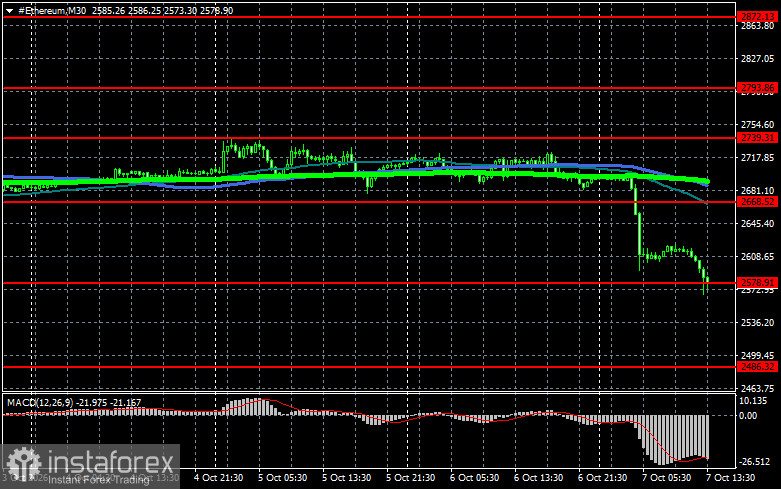Click the 2681.10 price axis value
Screen dimensions: 781x489
757,191
